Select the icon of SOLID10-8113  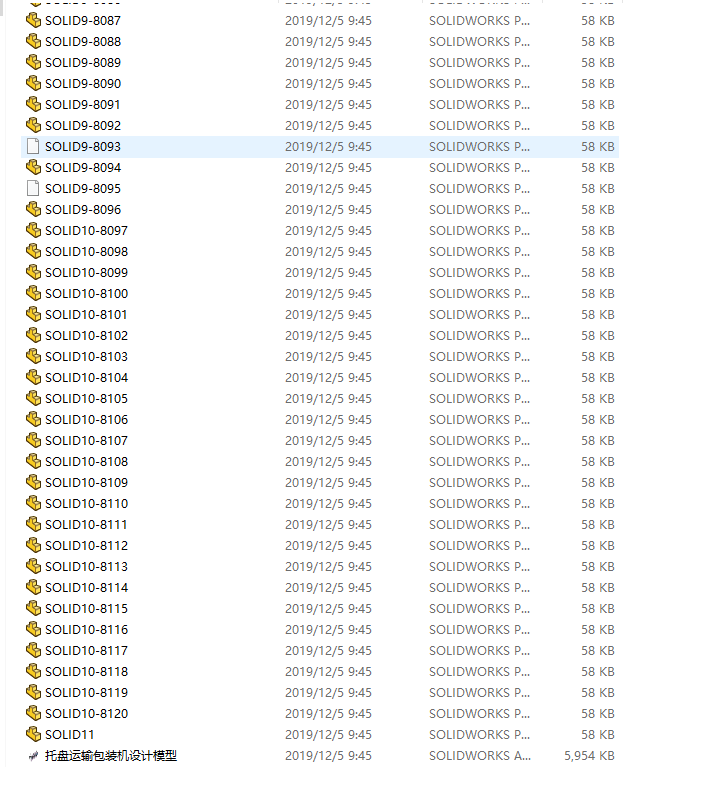[x=33, y=566]
